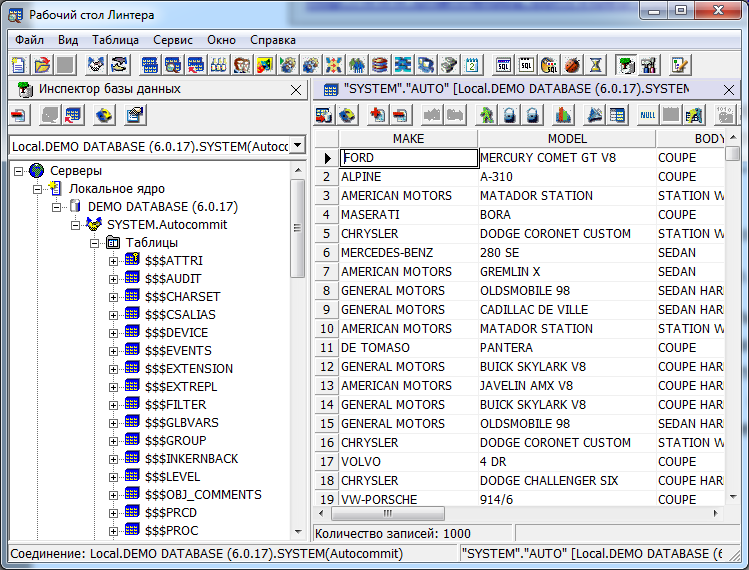
Task: Collapse the Таблицы tree node
Action: click(95, 243)
